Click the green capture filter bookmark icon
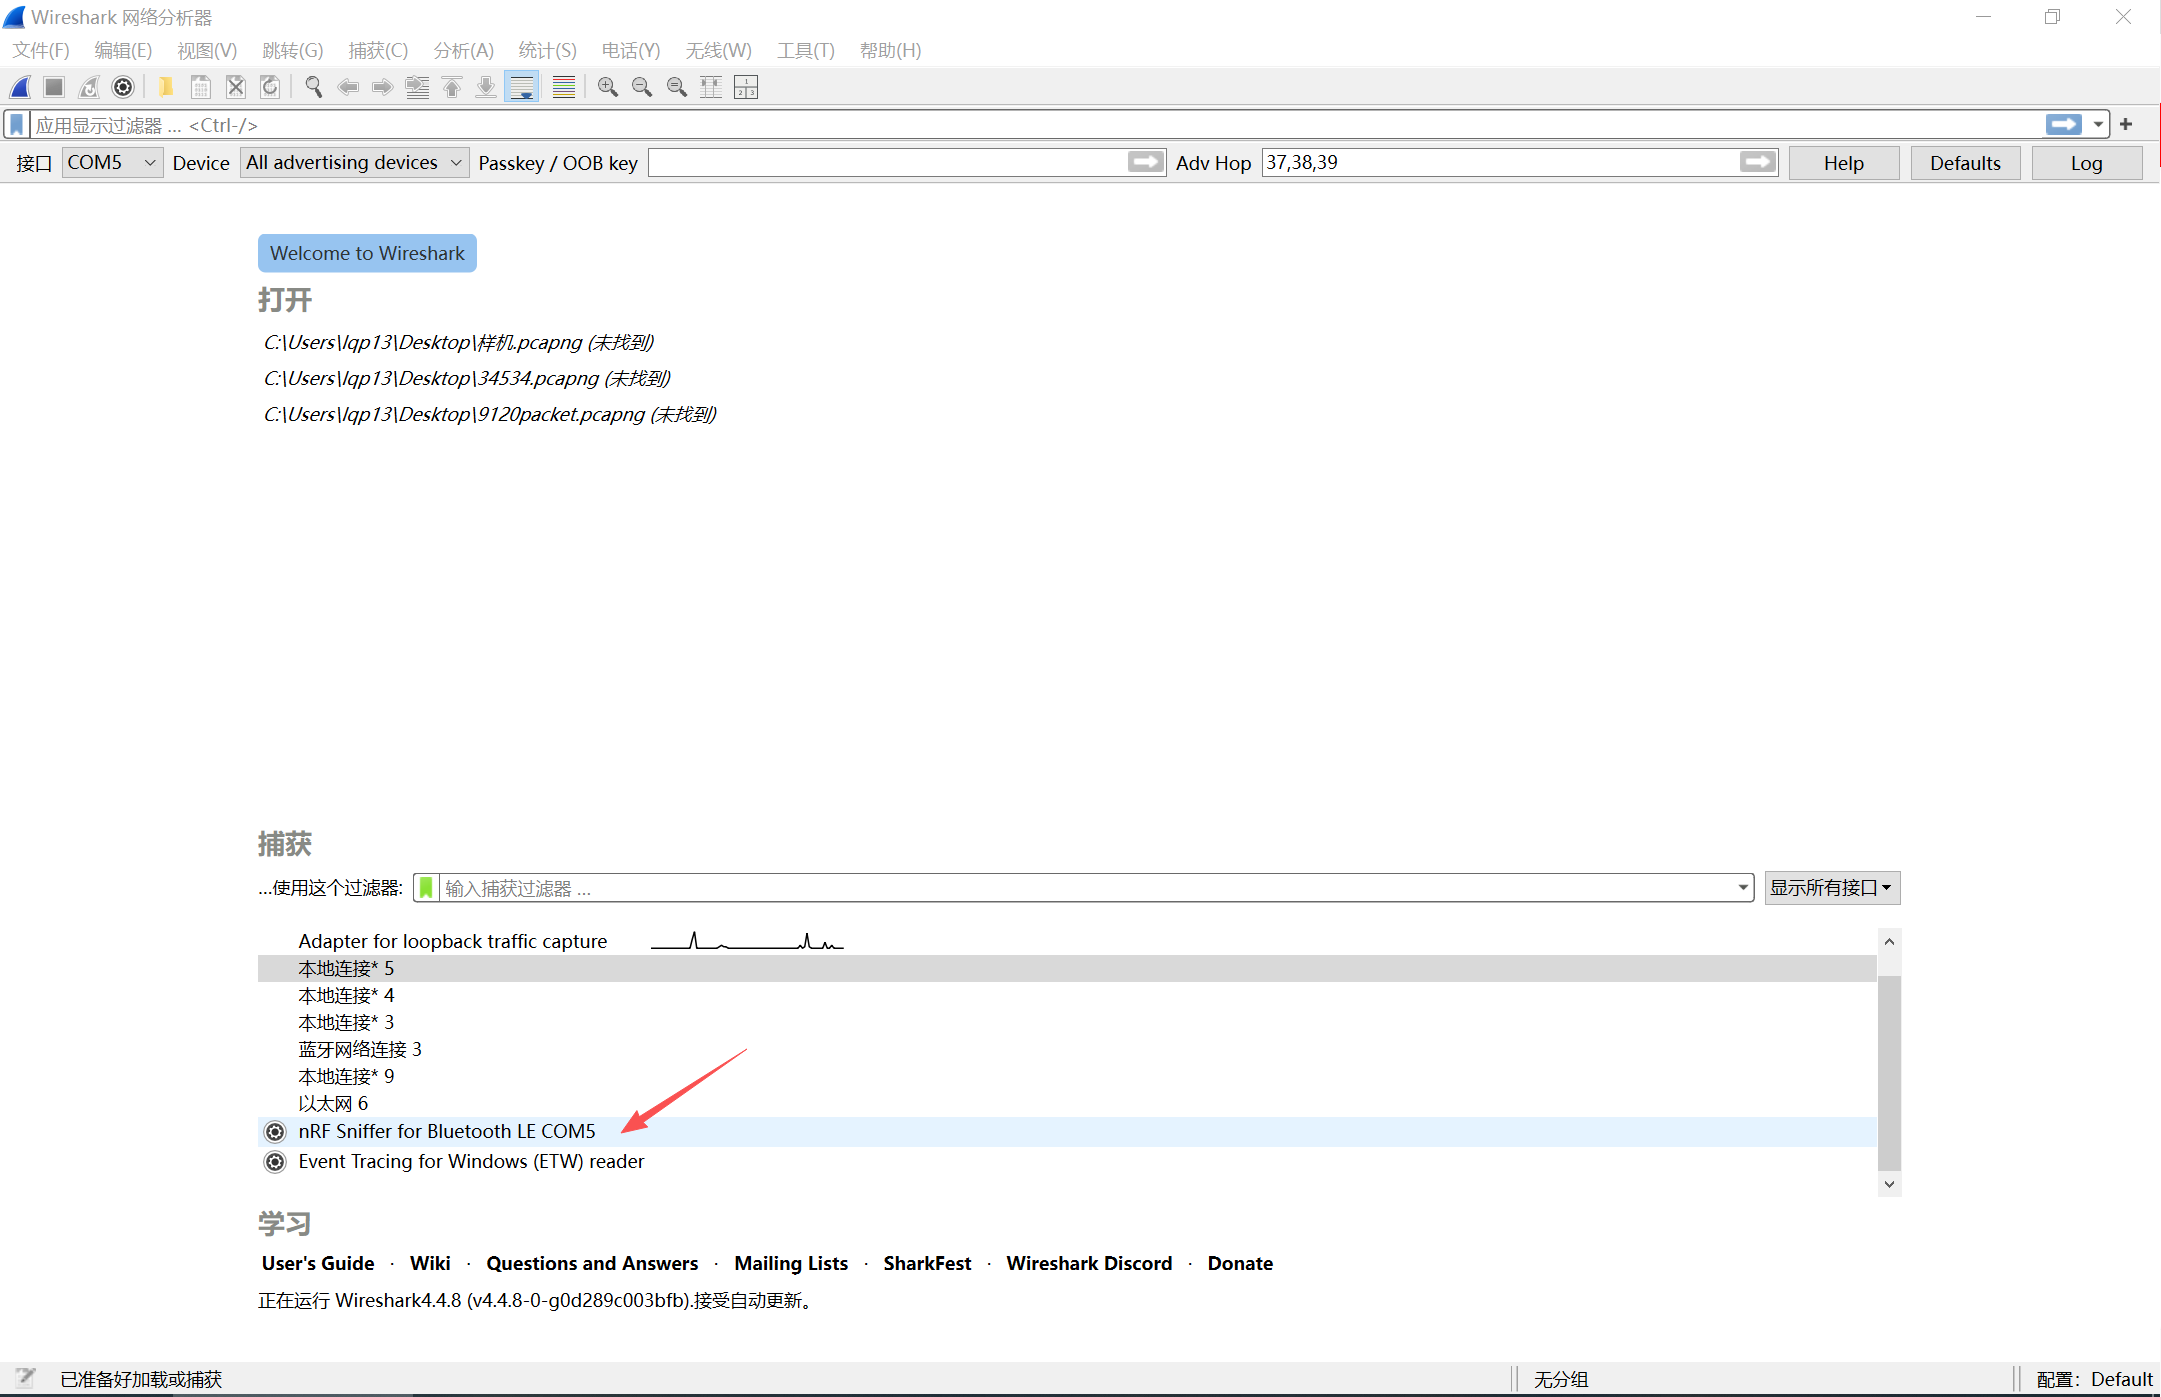 point(426,888)
